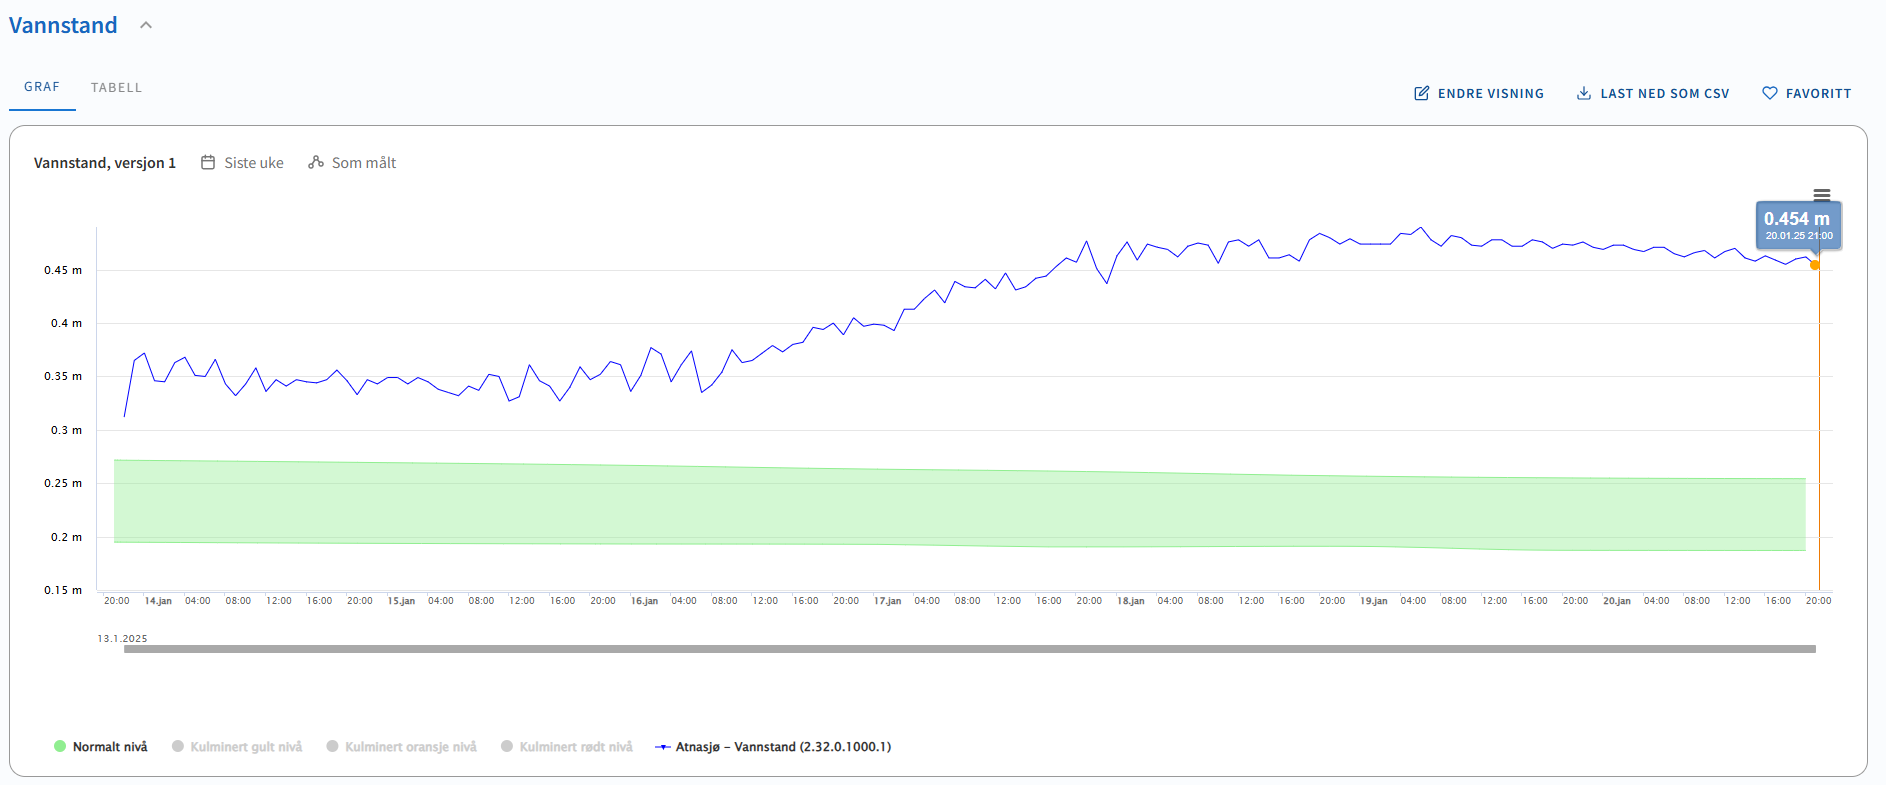Switch to the GRAF tab
The image size is (1886, 785).
[42, 87]
